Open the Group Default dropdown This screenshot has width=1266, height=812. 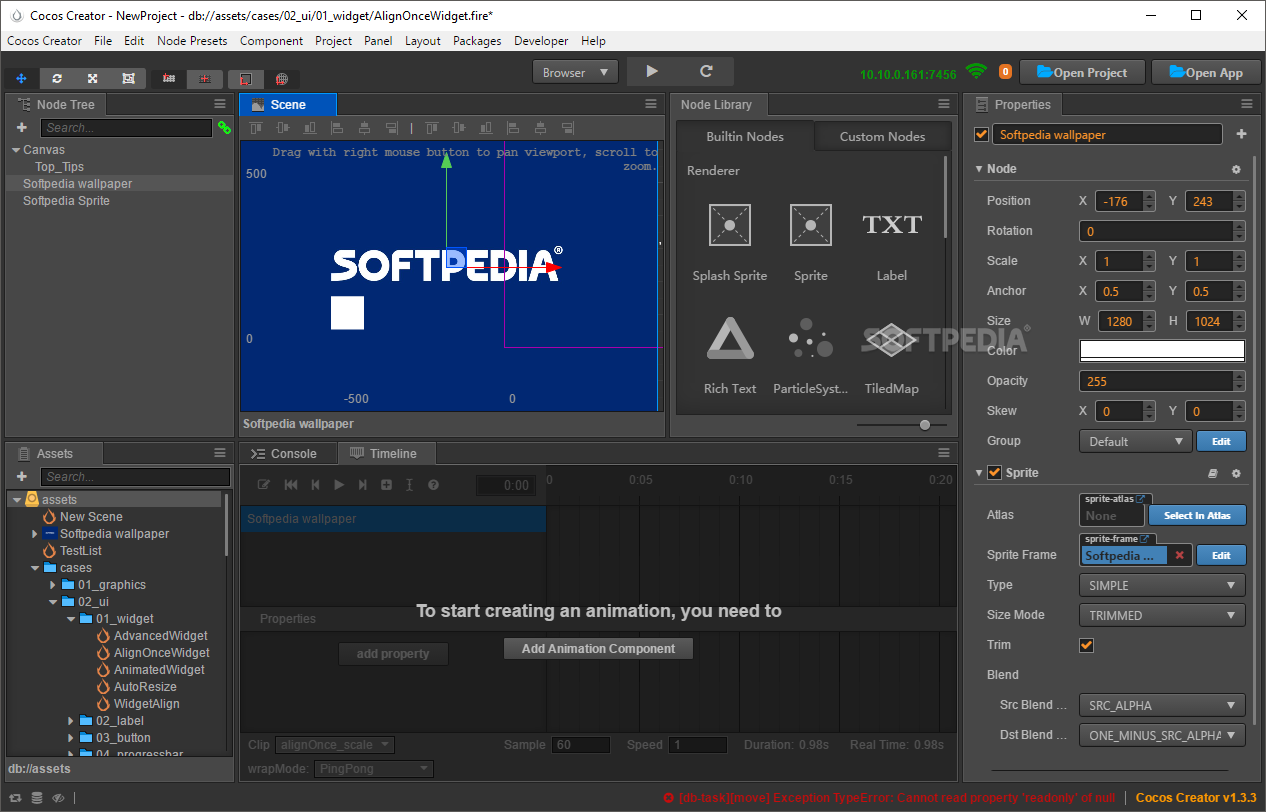pyautogui.click(x=1135, y=441)
